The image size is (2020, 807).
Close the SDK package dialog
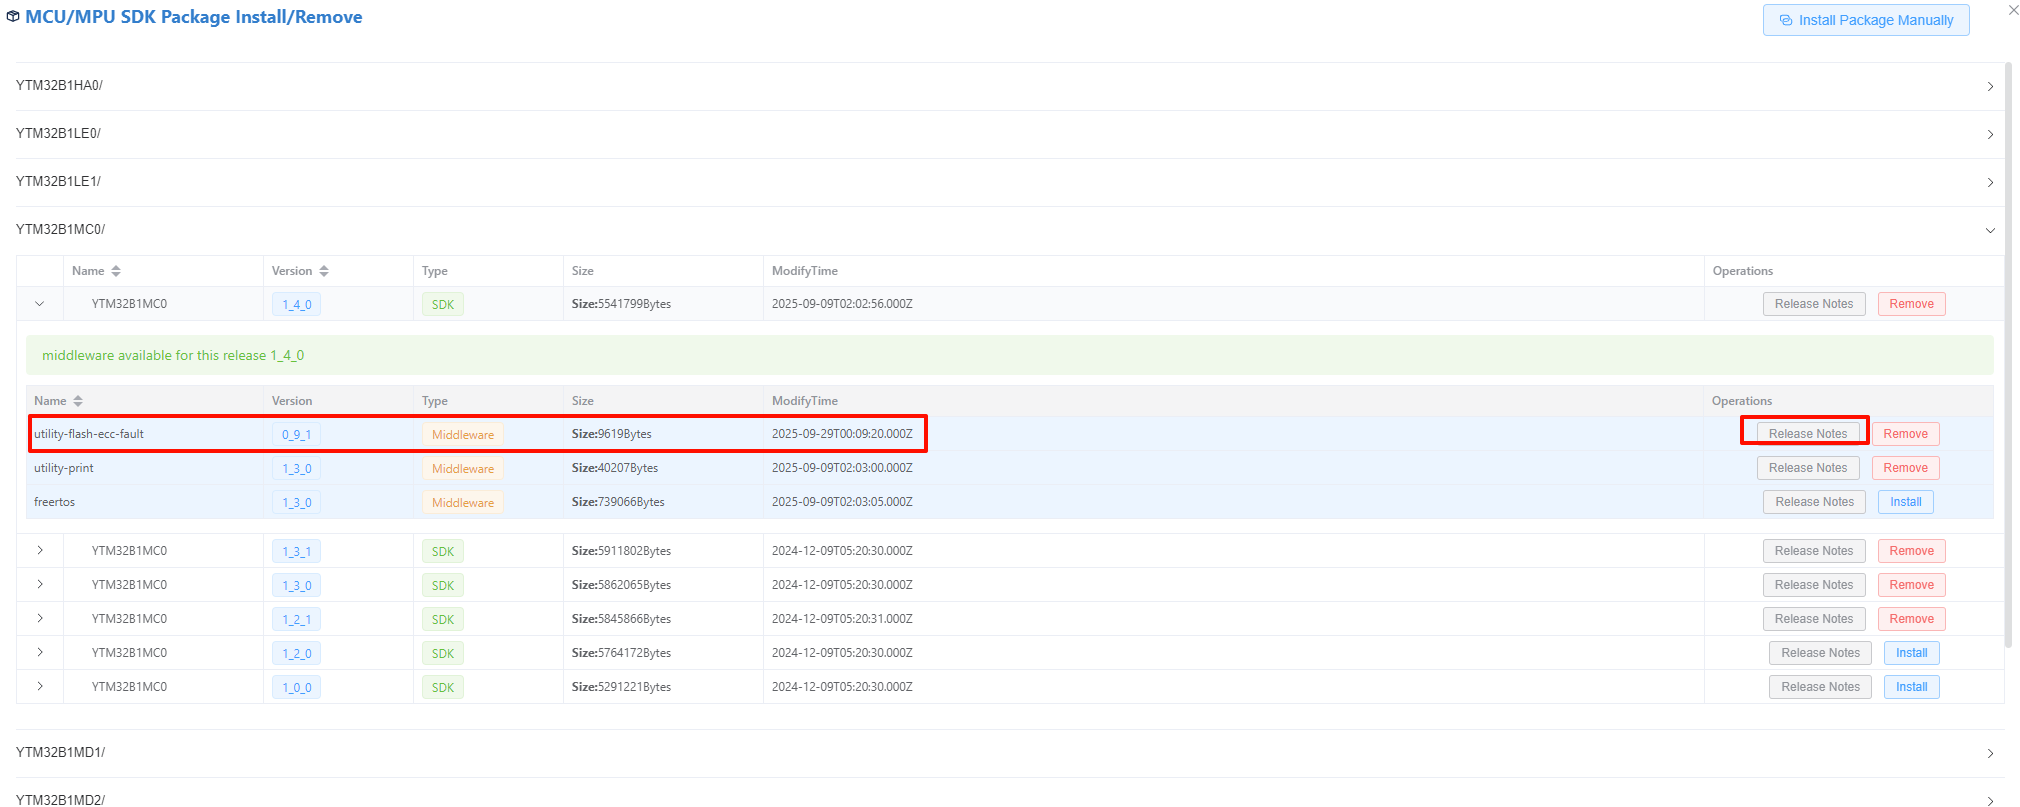coord(2013,10)
